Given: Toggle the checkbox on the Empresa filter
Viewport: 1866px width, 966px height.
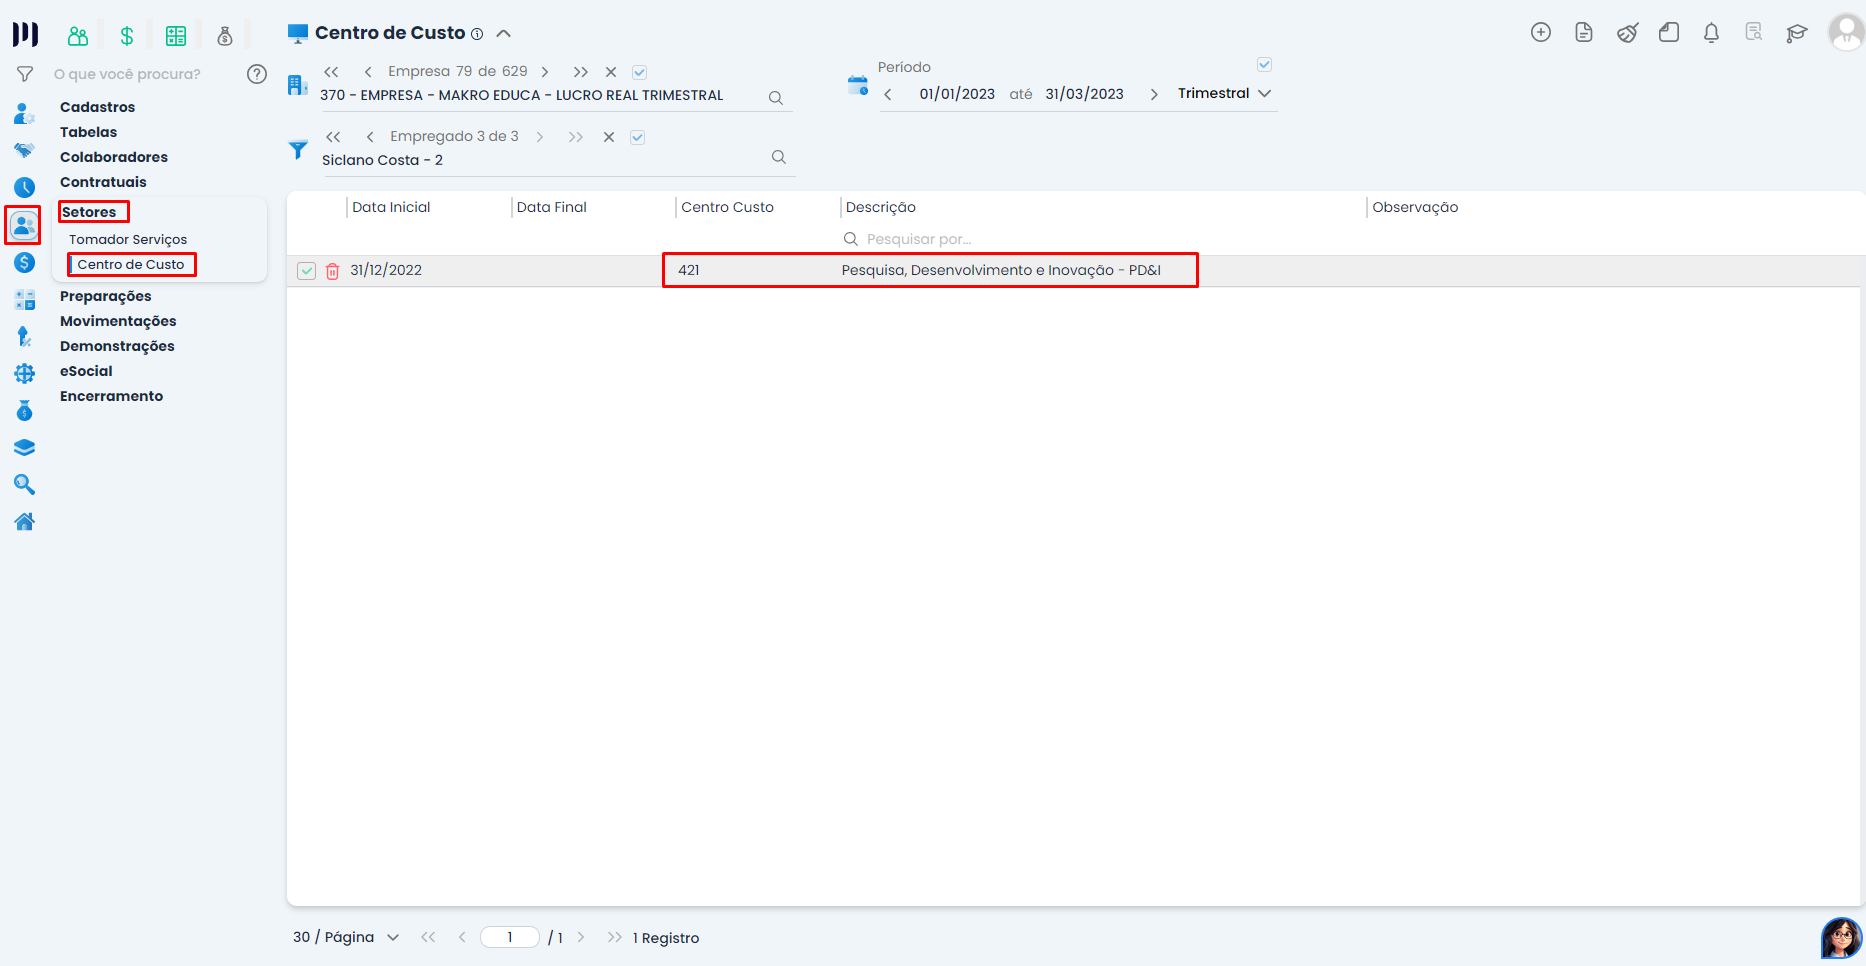Looking at the screenshot, I should pos(640,72).
